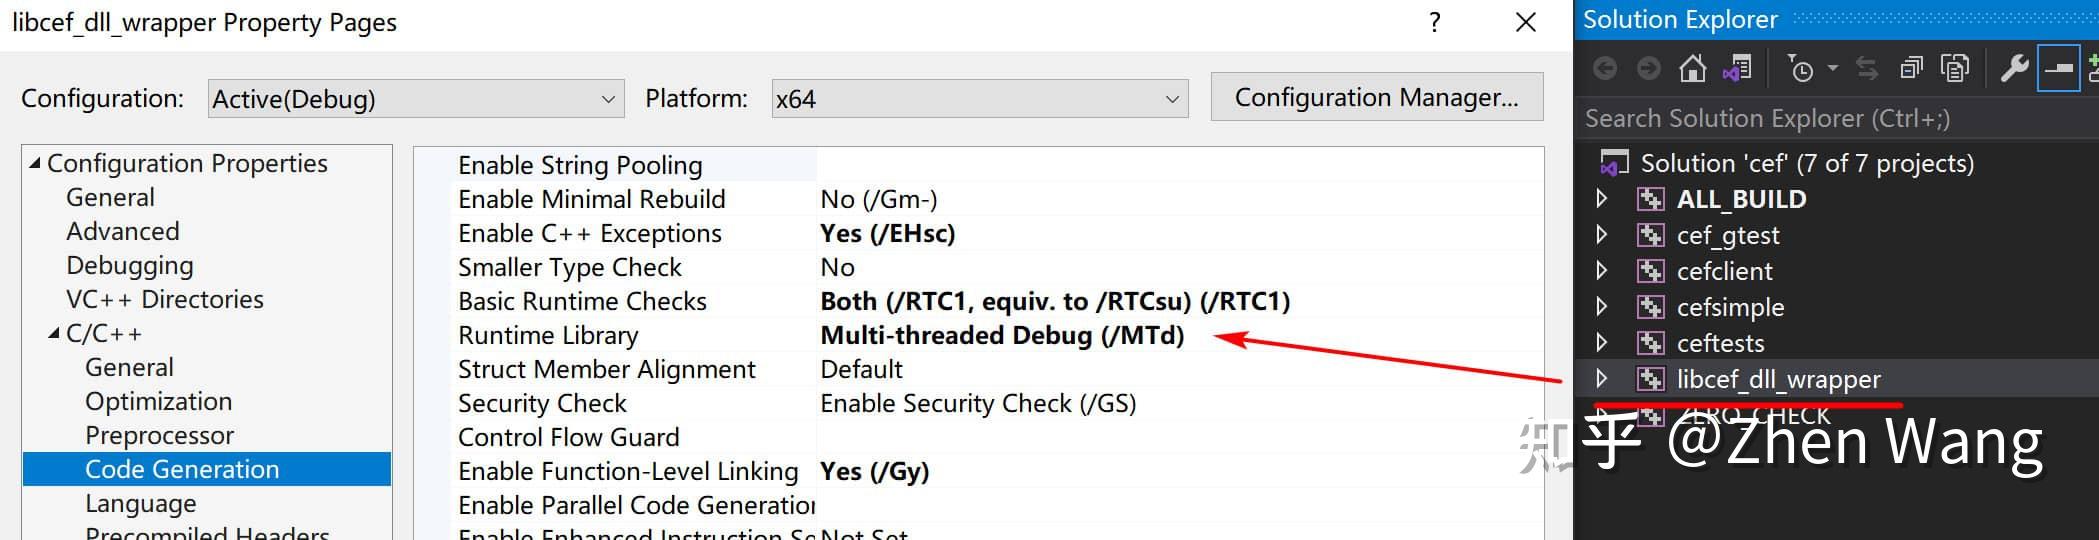Switch between solution and folder views

[x=1737, y=68]
